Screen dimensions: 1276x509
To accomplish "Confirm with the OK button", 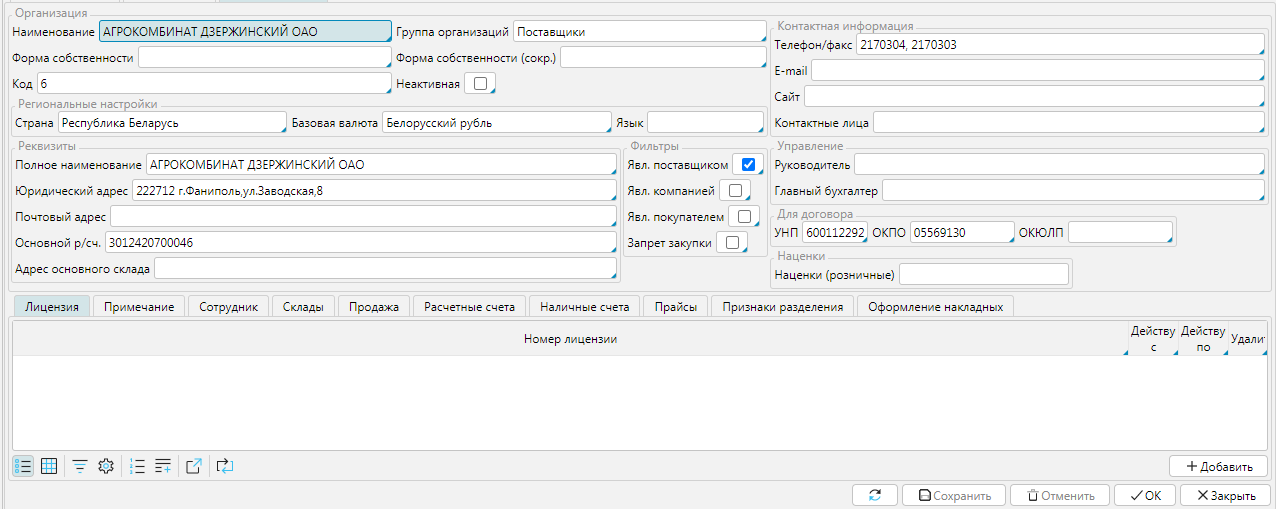I will click(1143, 495).
